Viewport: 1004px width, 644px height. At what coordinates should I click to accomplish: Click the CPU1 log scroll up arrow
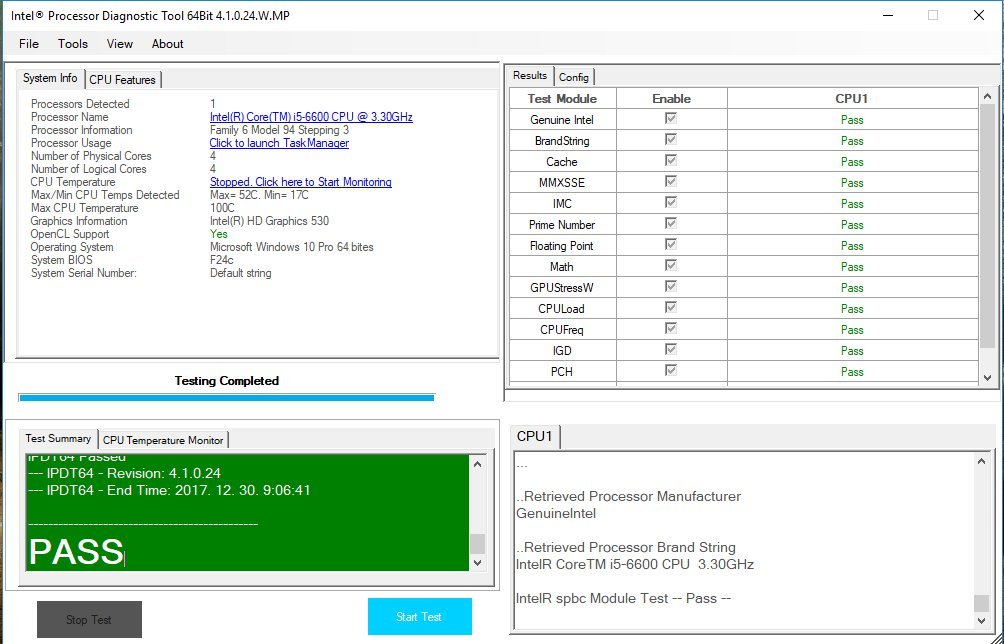(982, 462)
